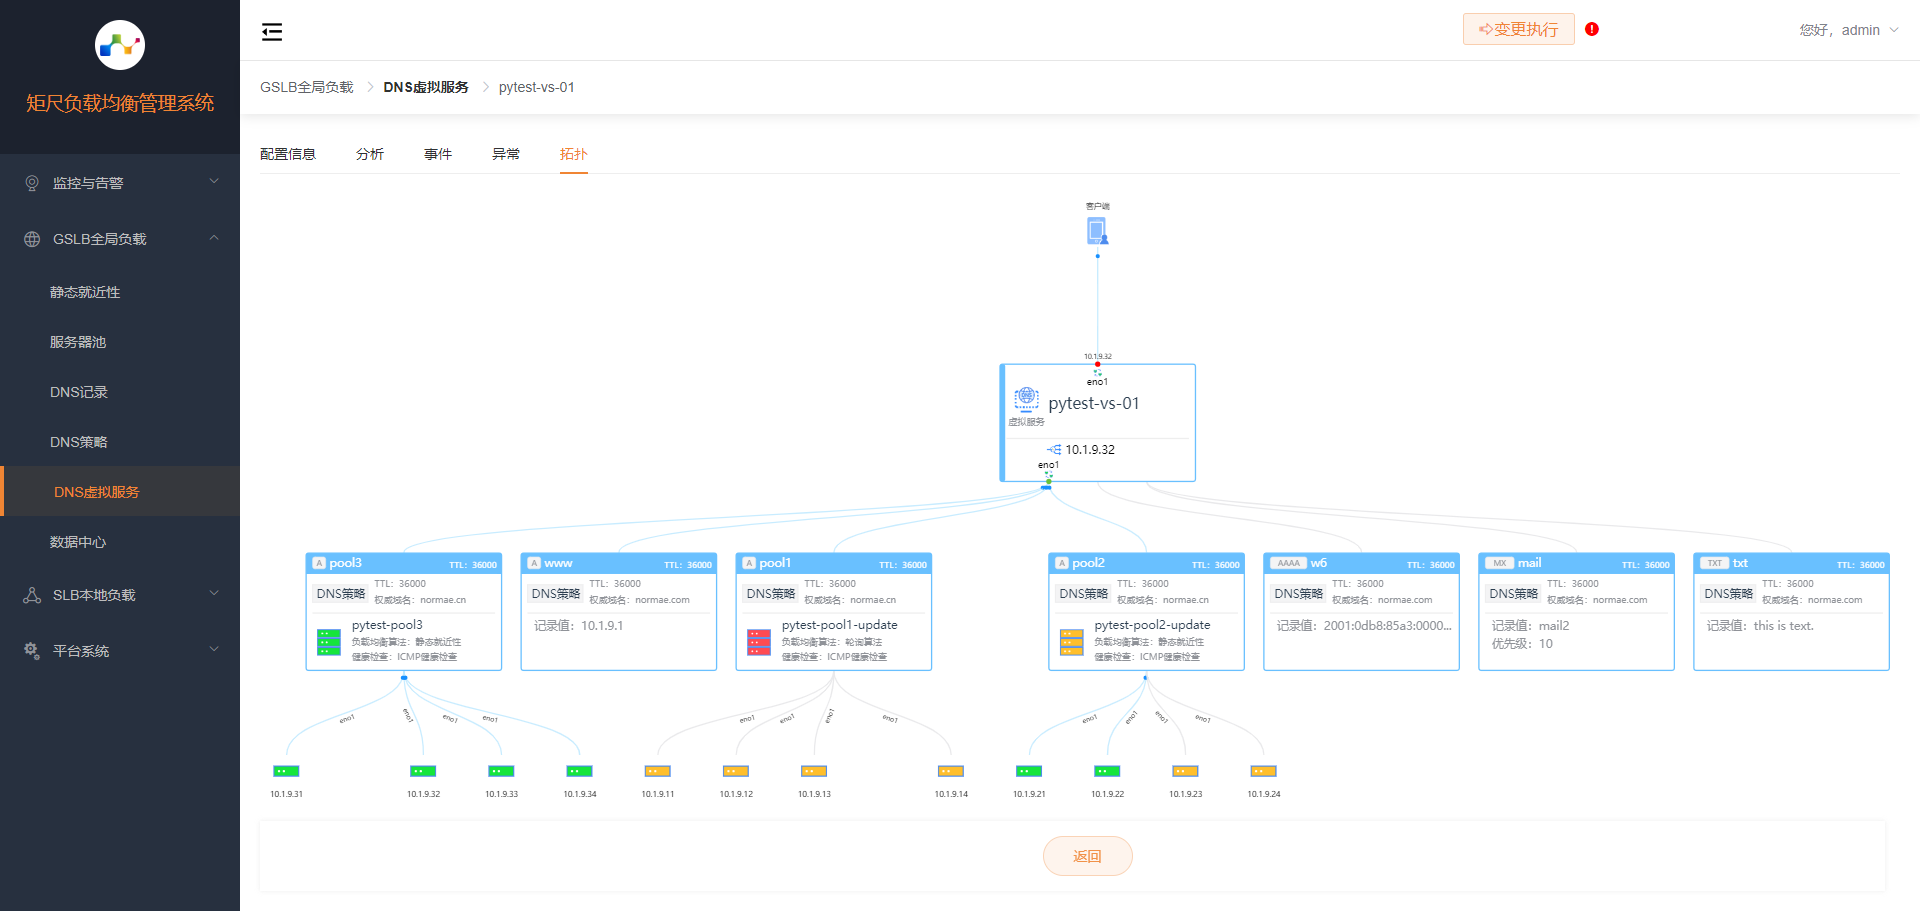This screenshot has height=911, width=1920.
Task: Switch to the 分析 tab
Action: pyautogui.click(x=370, y=154)
